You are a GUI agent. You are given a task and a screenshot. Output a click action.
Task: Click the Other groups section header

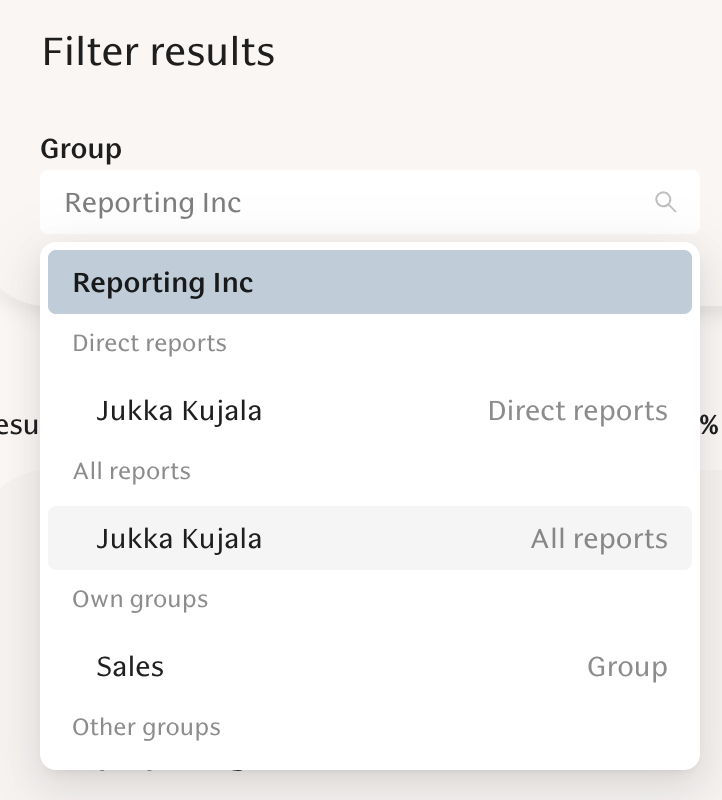tap(146, 727)
